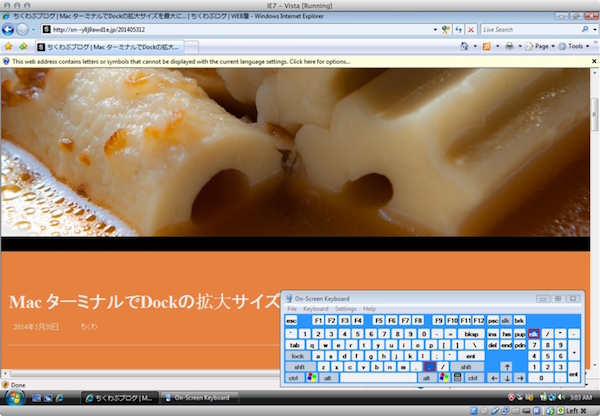Click the compatibility certificate icon in address bar
The width and height of the screenshot is (600, 416).
coord(445,29)
